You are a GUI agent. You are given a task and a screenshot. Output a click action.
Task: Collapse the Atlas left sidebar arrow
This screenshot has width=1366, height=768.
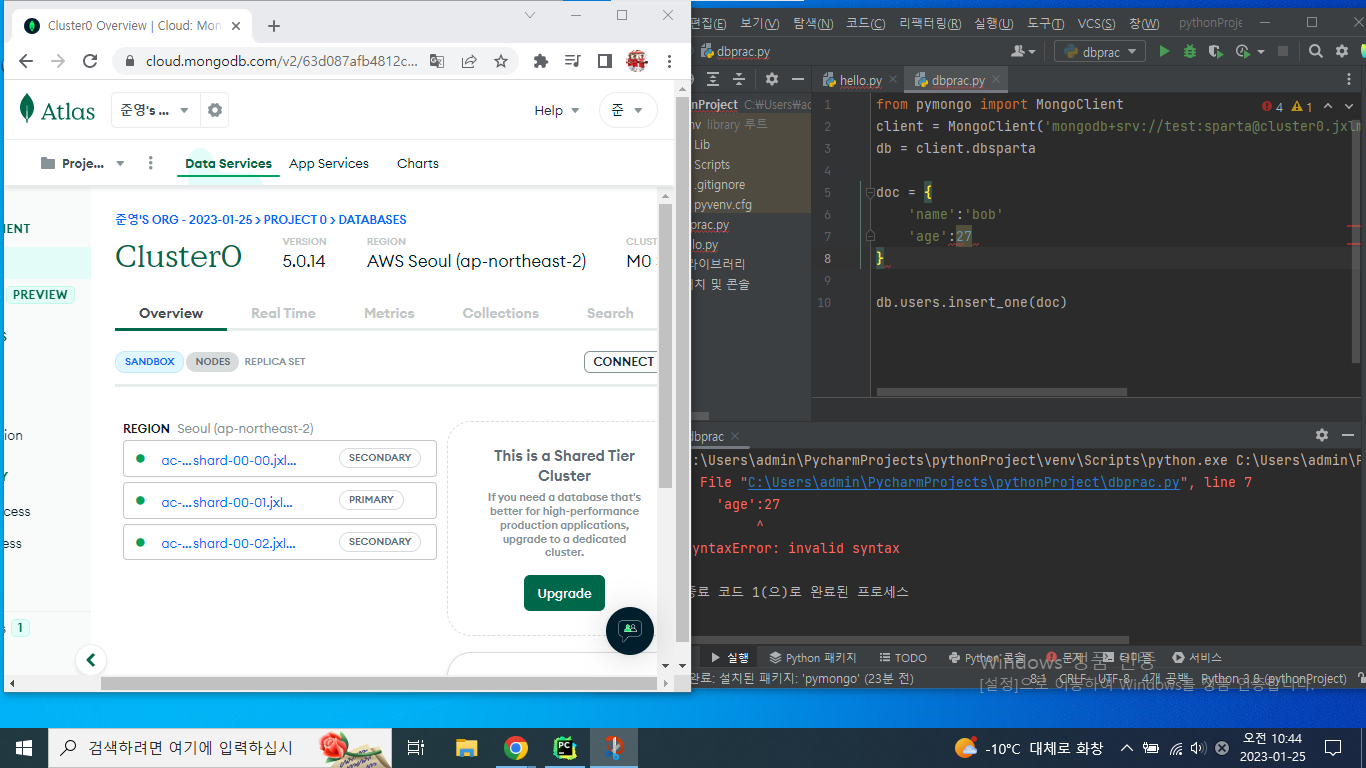91,660
